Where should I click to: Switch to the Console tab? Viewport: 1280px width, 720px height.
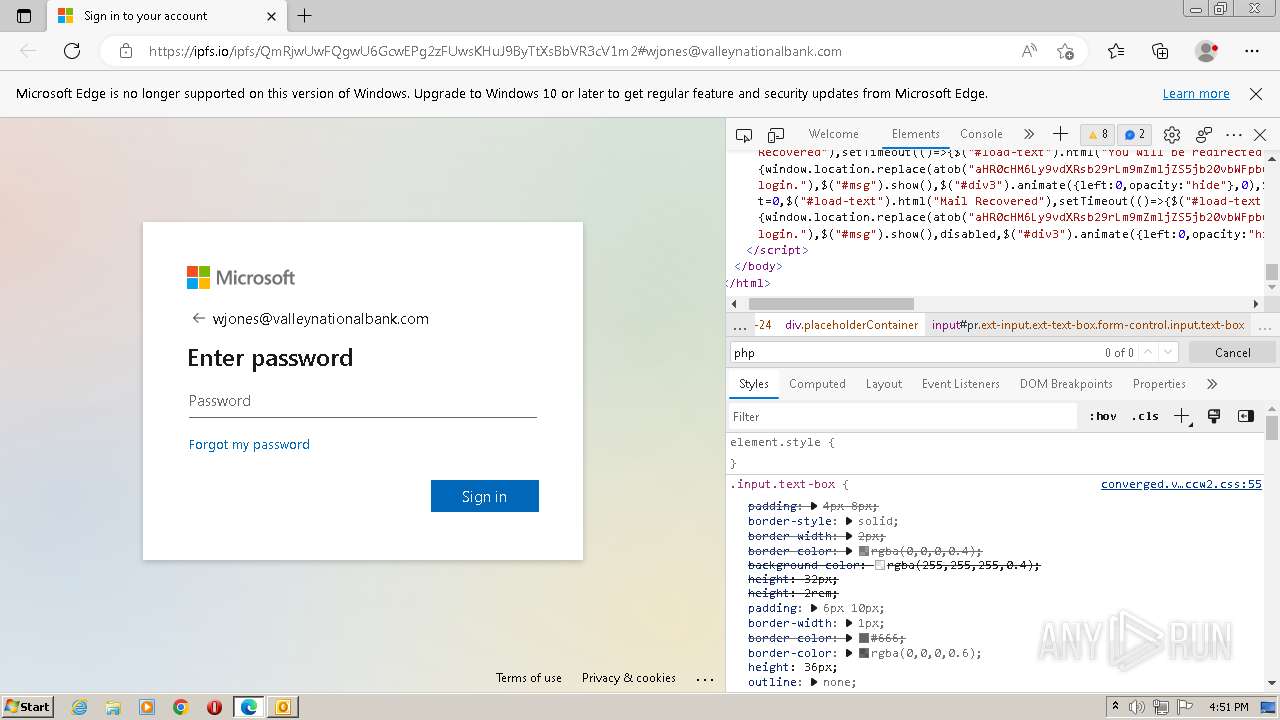[x=981, y=134]
